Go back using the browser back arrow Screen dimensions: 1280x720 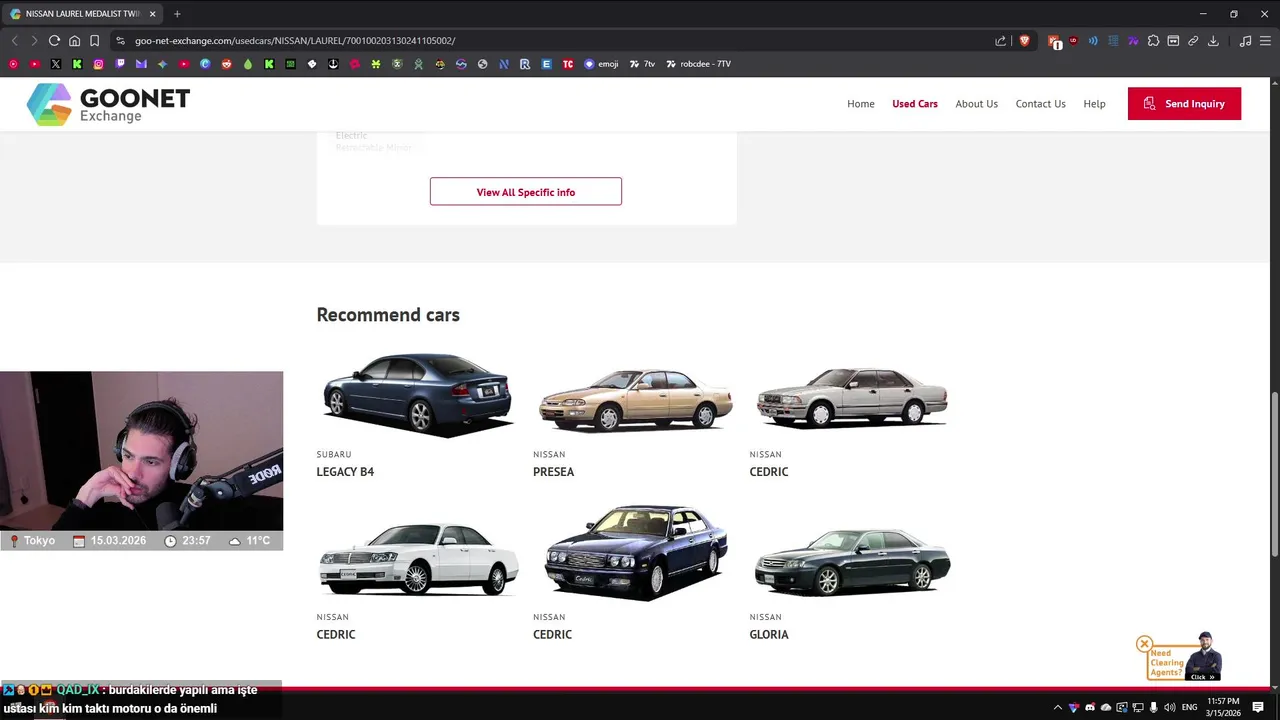(x=14, y=41)
